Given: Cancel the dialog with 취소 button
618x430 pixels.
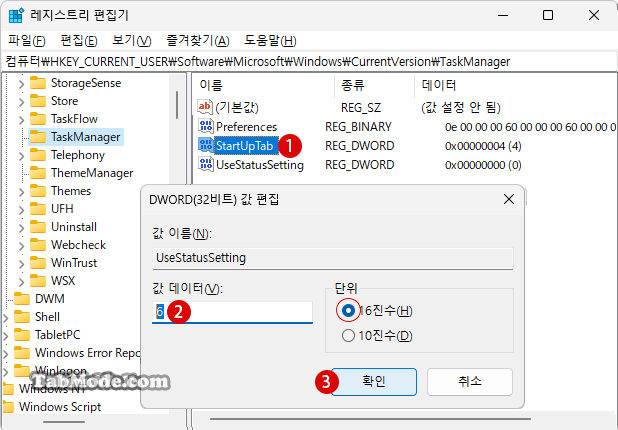Looking at the screenshot, I should coord(469,382).
